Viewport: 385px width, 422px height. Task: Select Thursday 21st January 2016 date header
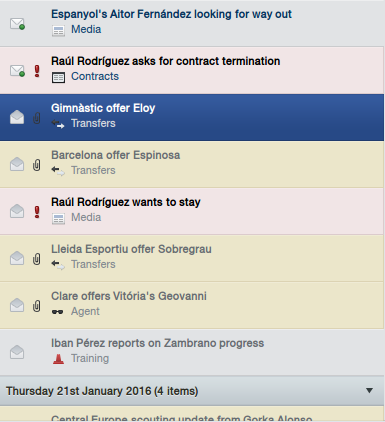[x=192, y=391]
